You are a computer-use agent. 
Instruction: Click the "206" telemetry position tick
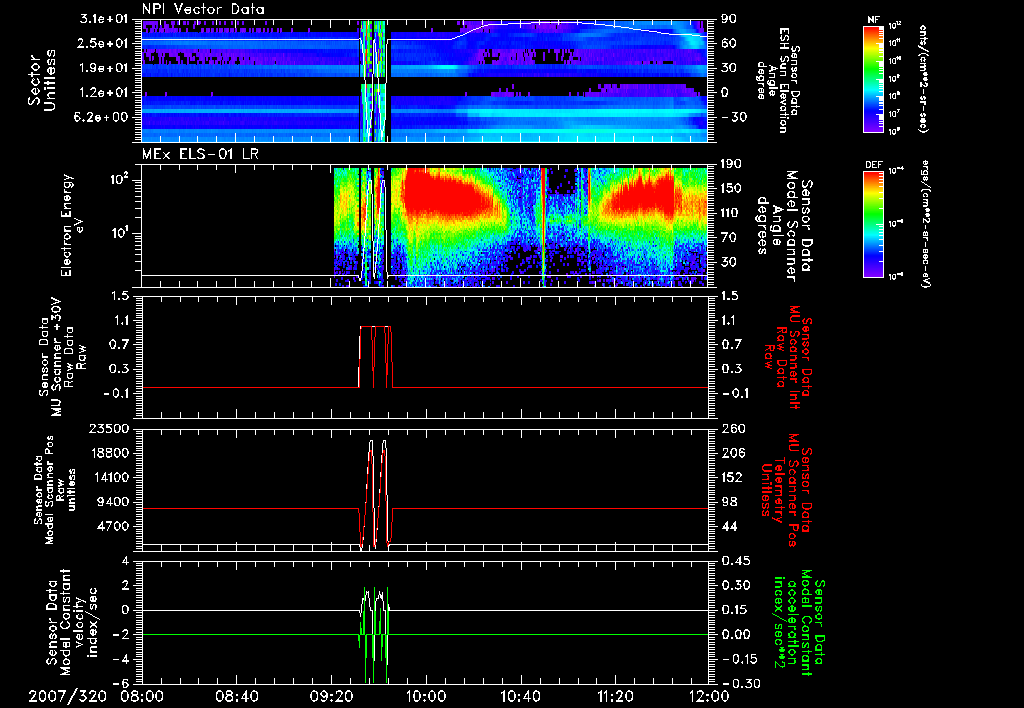pyautogui.click(x=733, y=453)
